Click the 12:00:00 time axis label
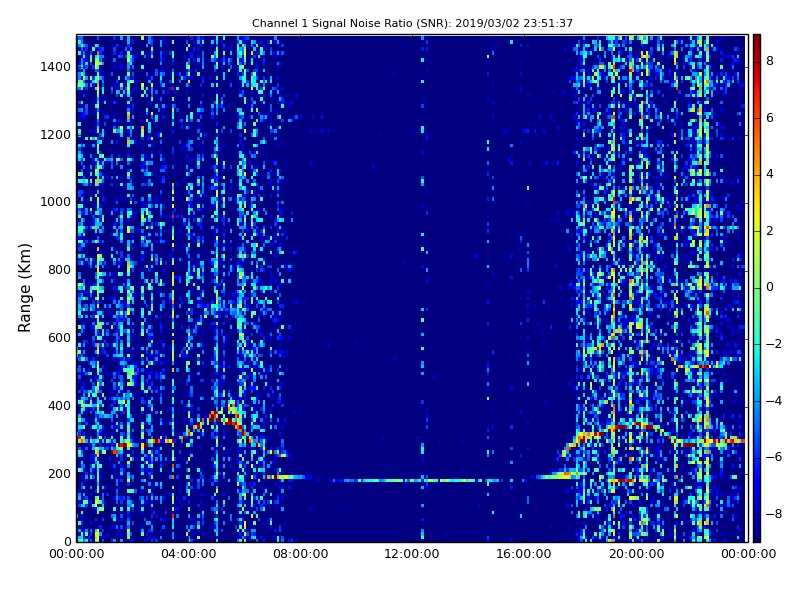 pos(412,554)
